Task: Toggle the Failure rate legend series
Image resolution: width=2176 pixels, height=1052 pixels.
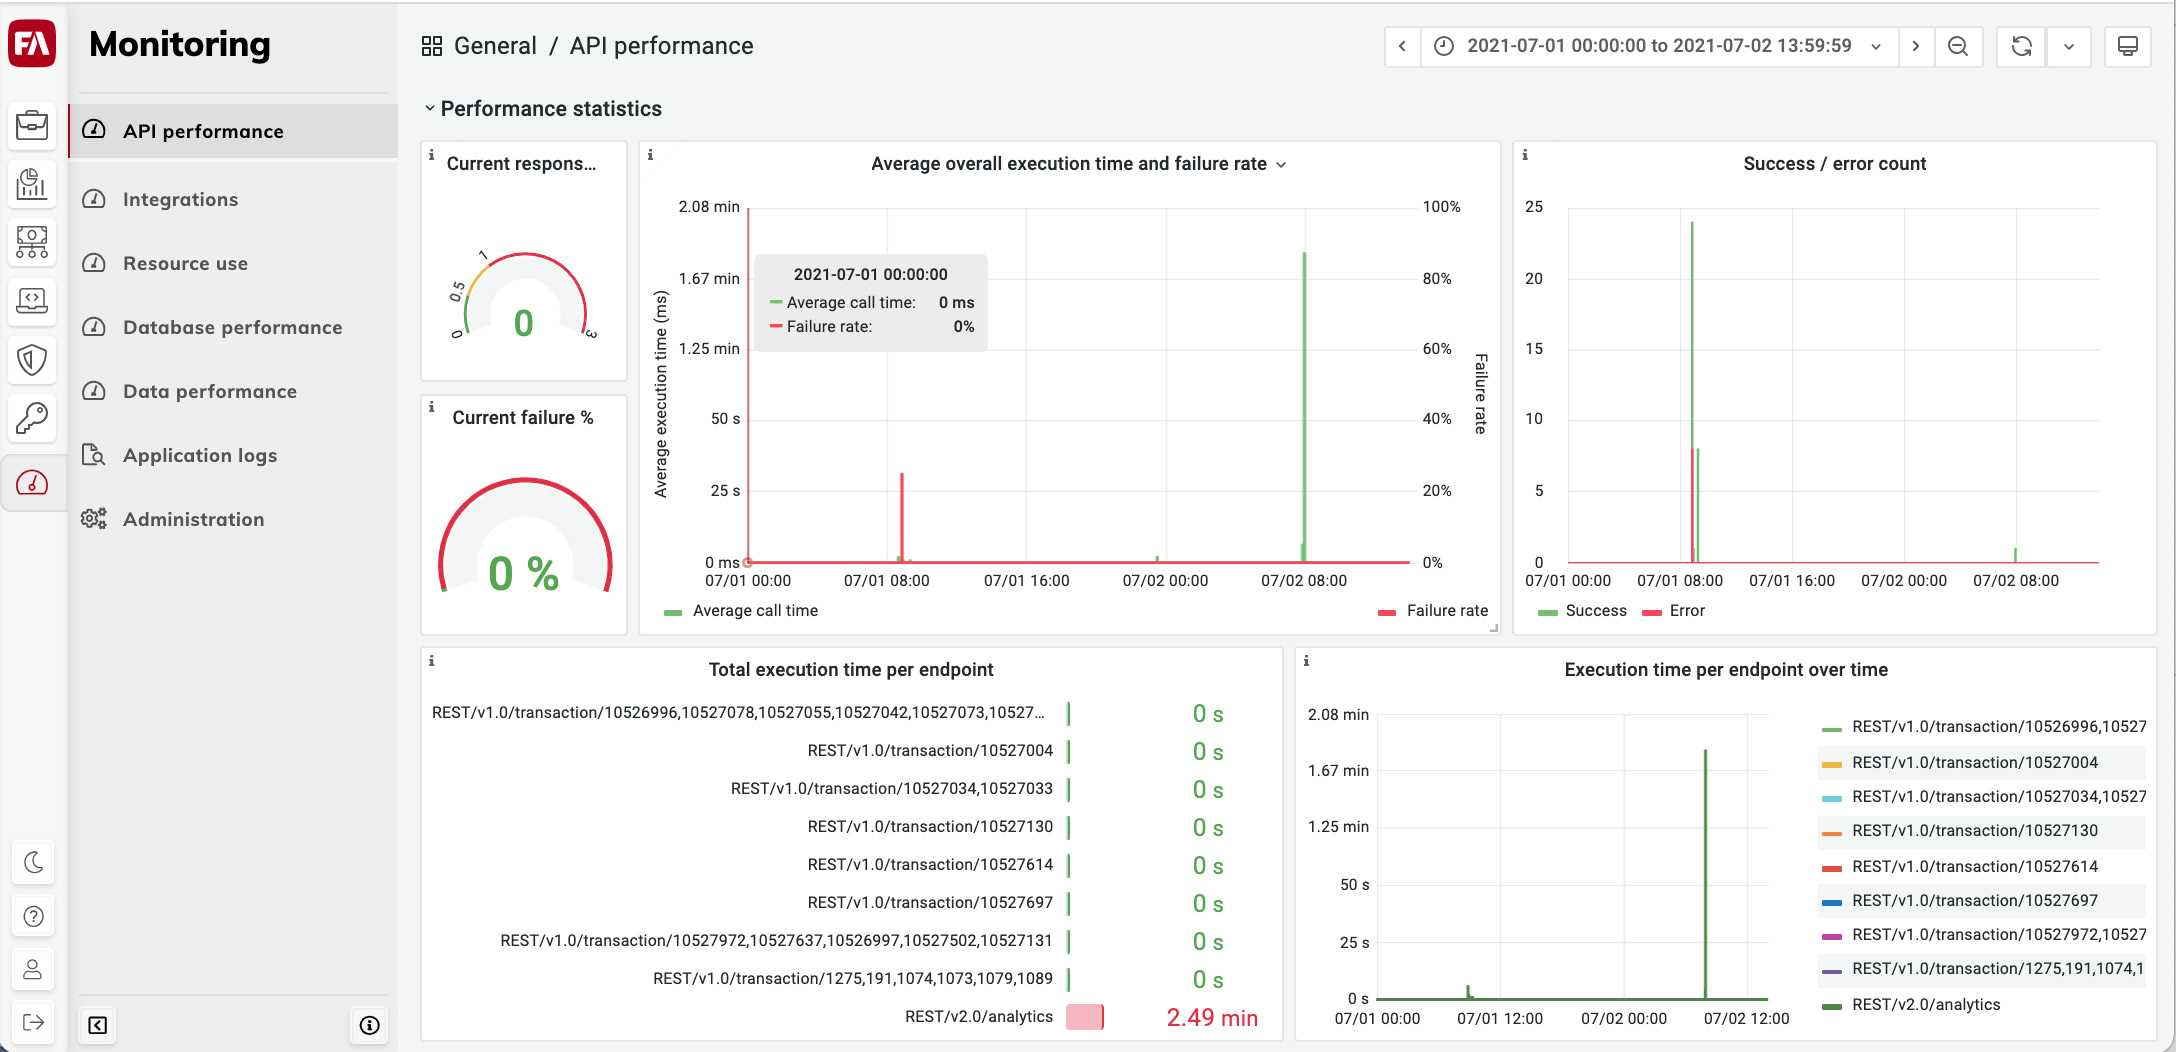Action: coord(1433,611)
